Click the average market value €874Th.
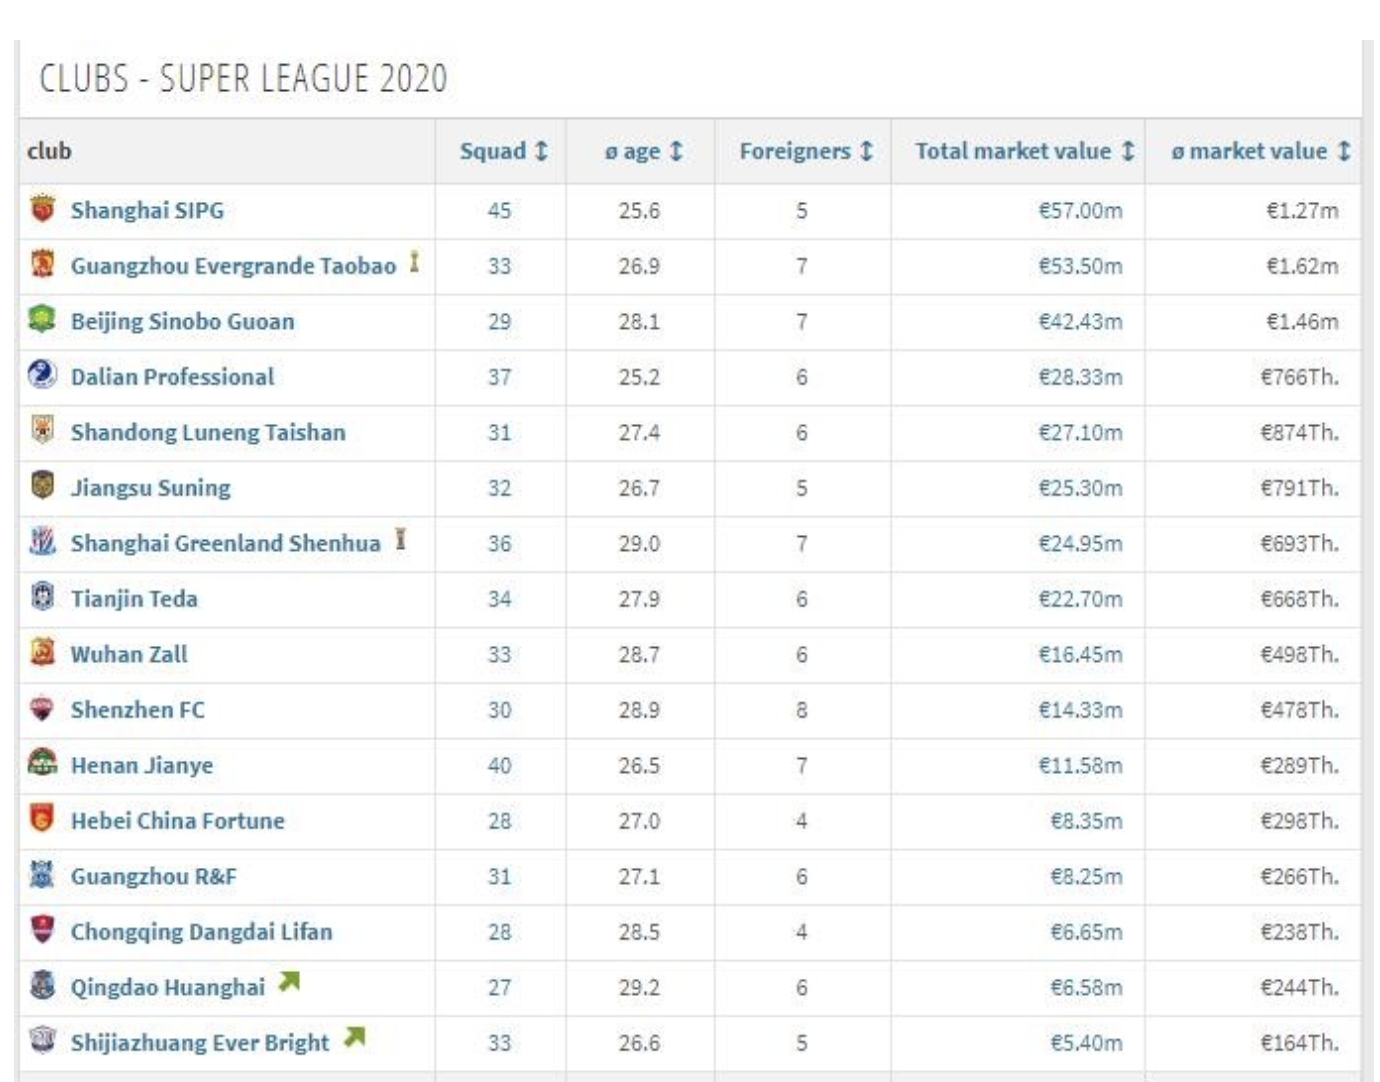This screenshot has height=1082, width=1380. [1299, 433]
